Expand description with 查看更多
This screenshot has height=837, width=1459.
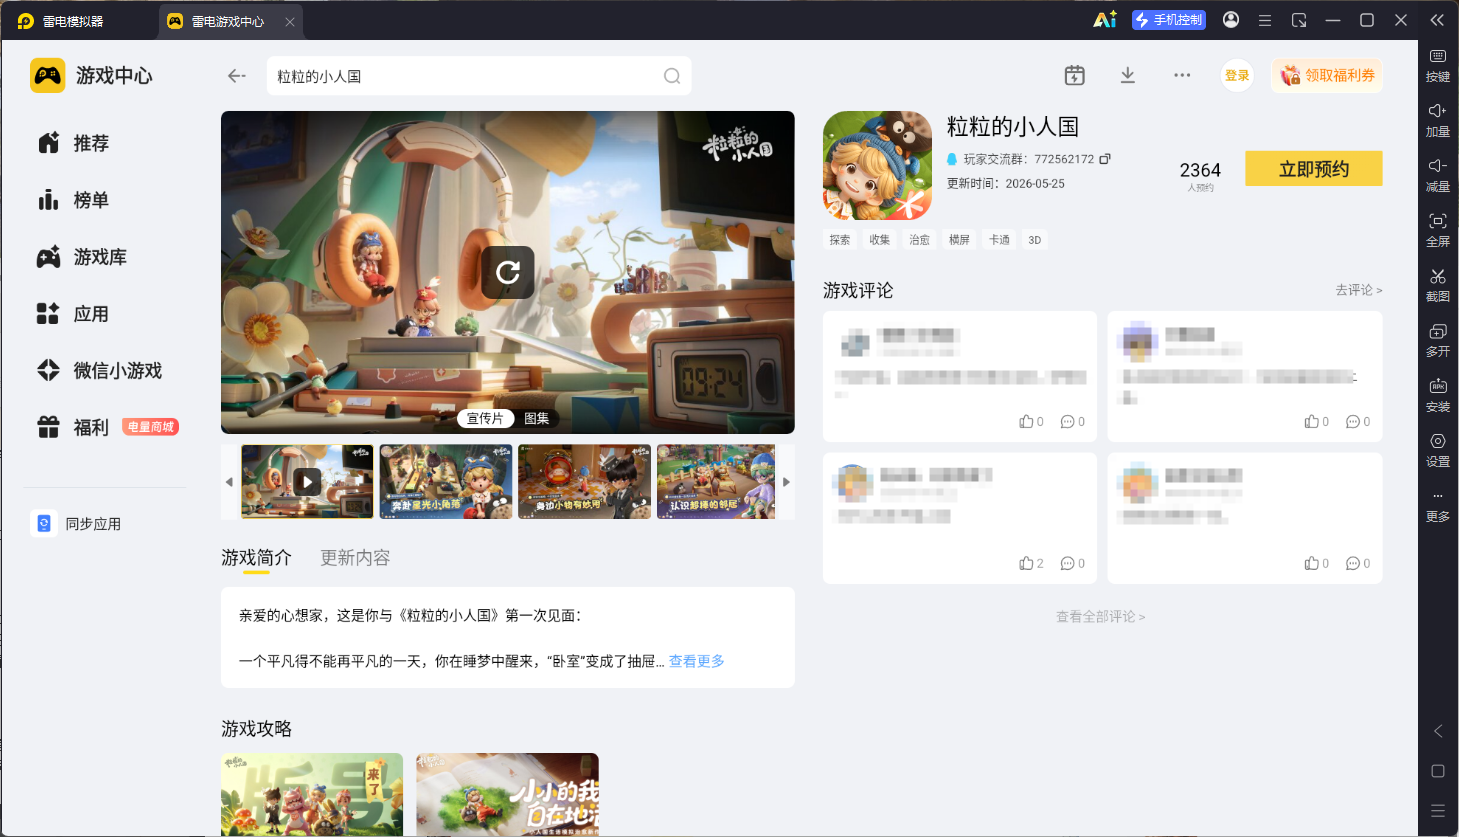[697, 661]
